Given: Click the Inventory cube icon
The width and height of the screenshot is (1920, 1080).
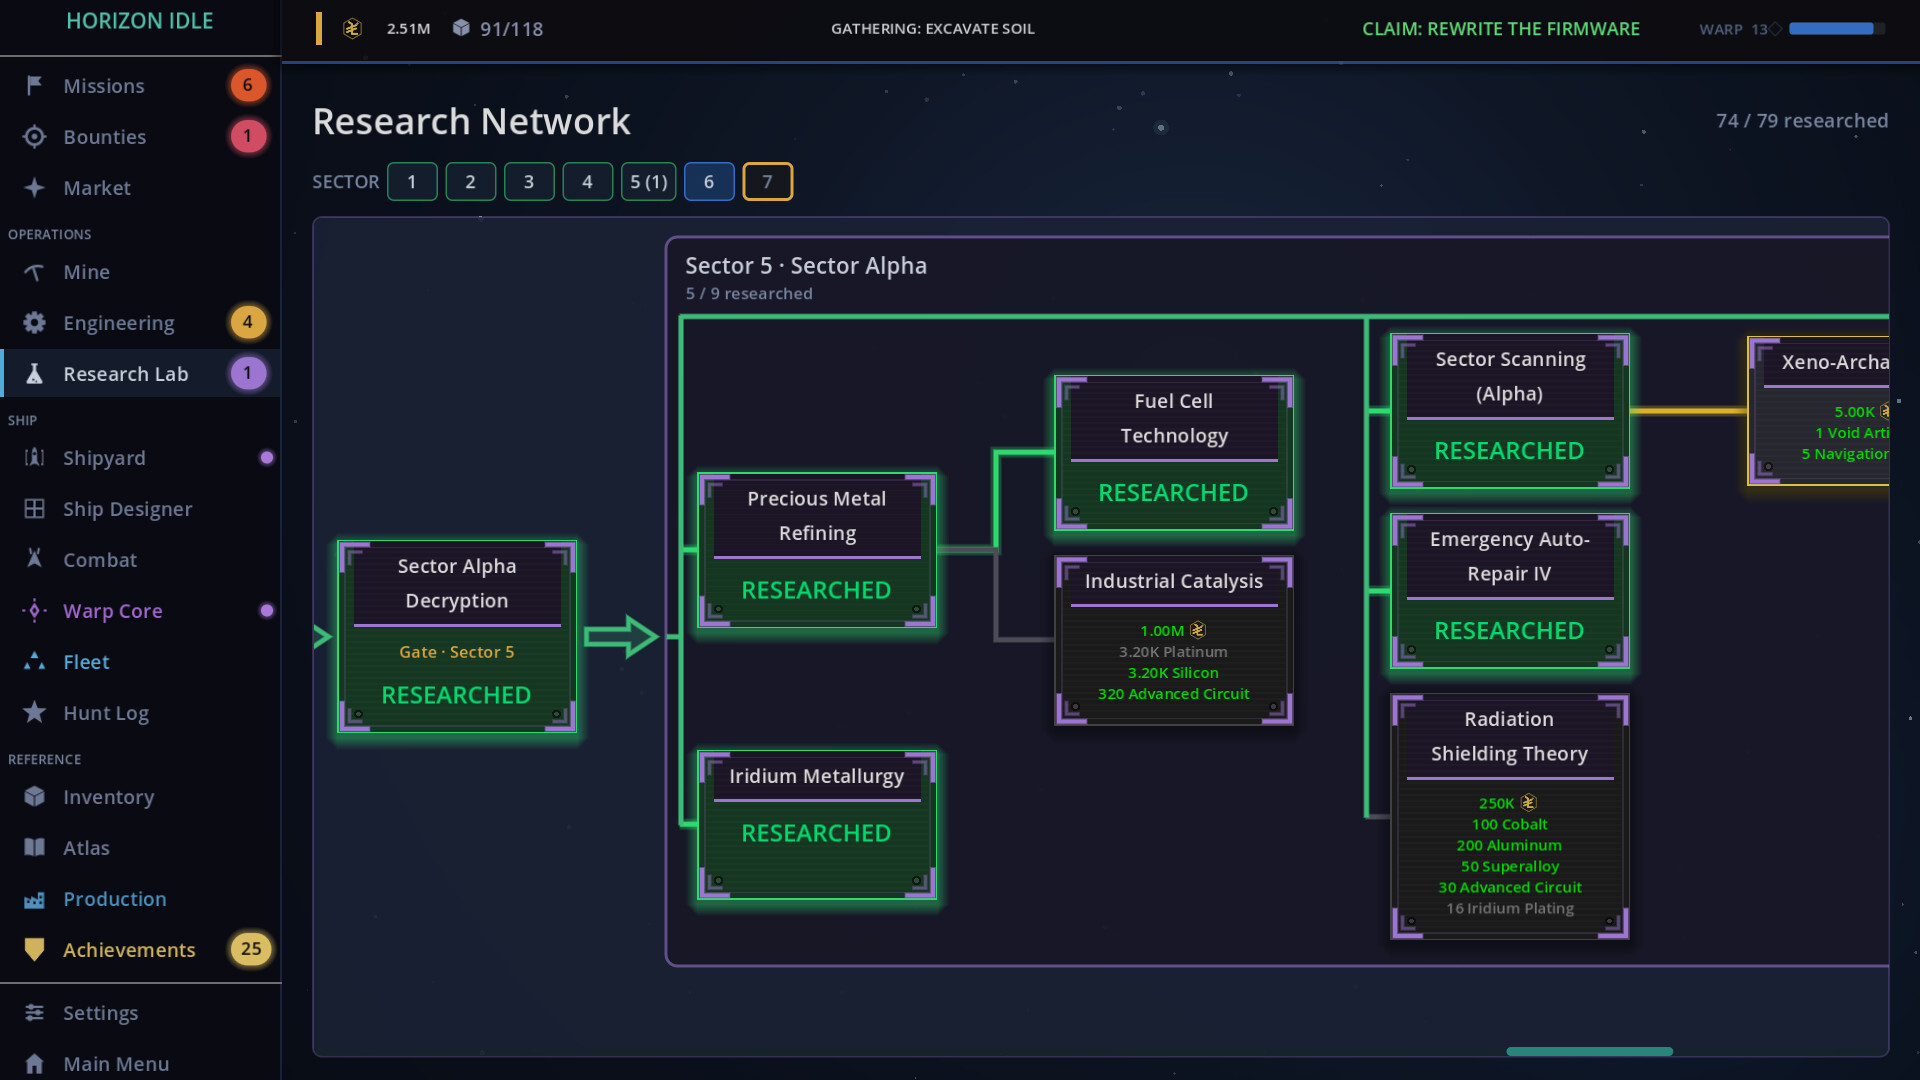Looking at the screenshot, I should (x=34, y=796).
